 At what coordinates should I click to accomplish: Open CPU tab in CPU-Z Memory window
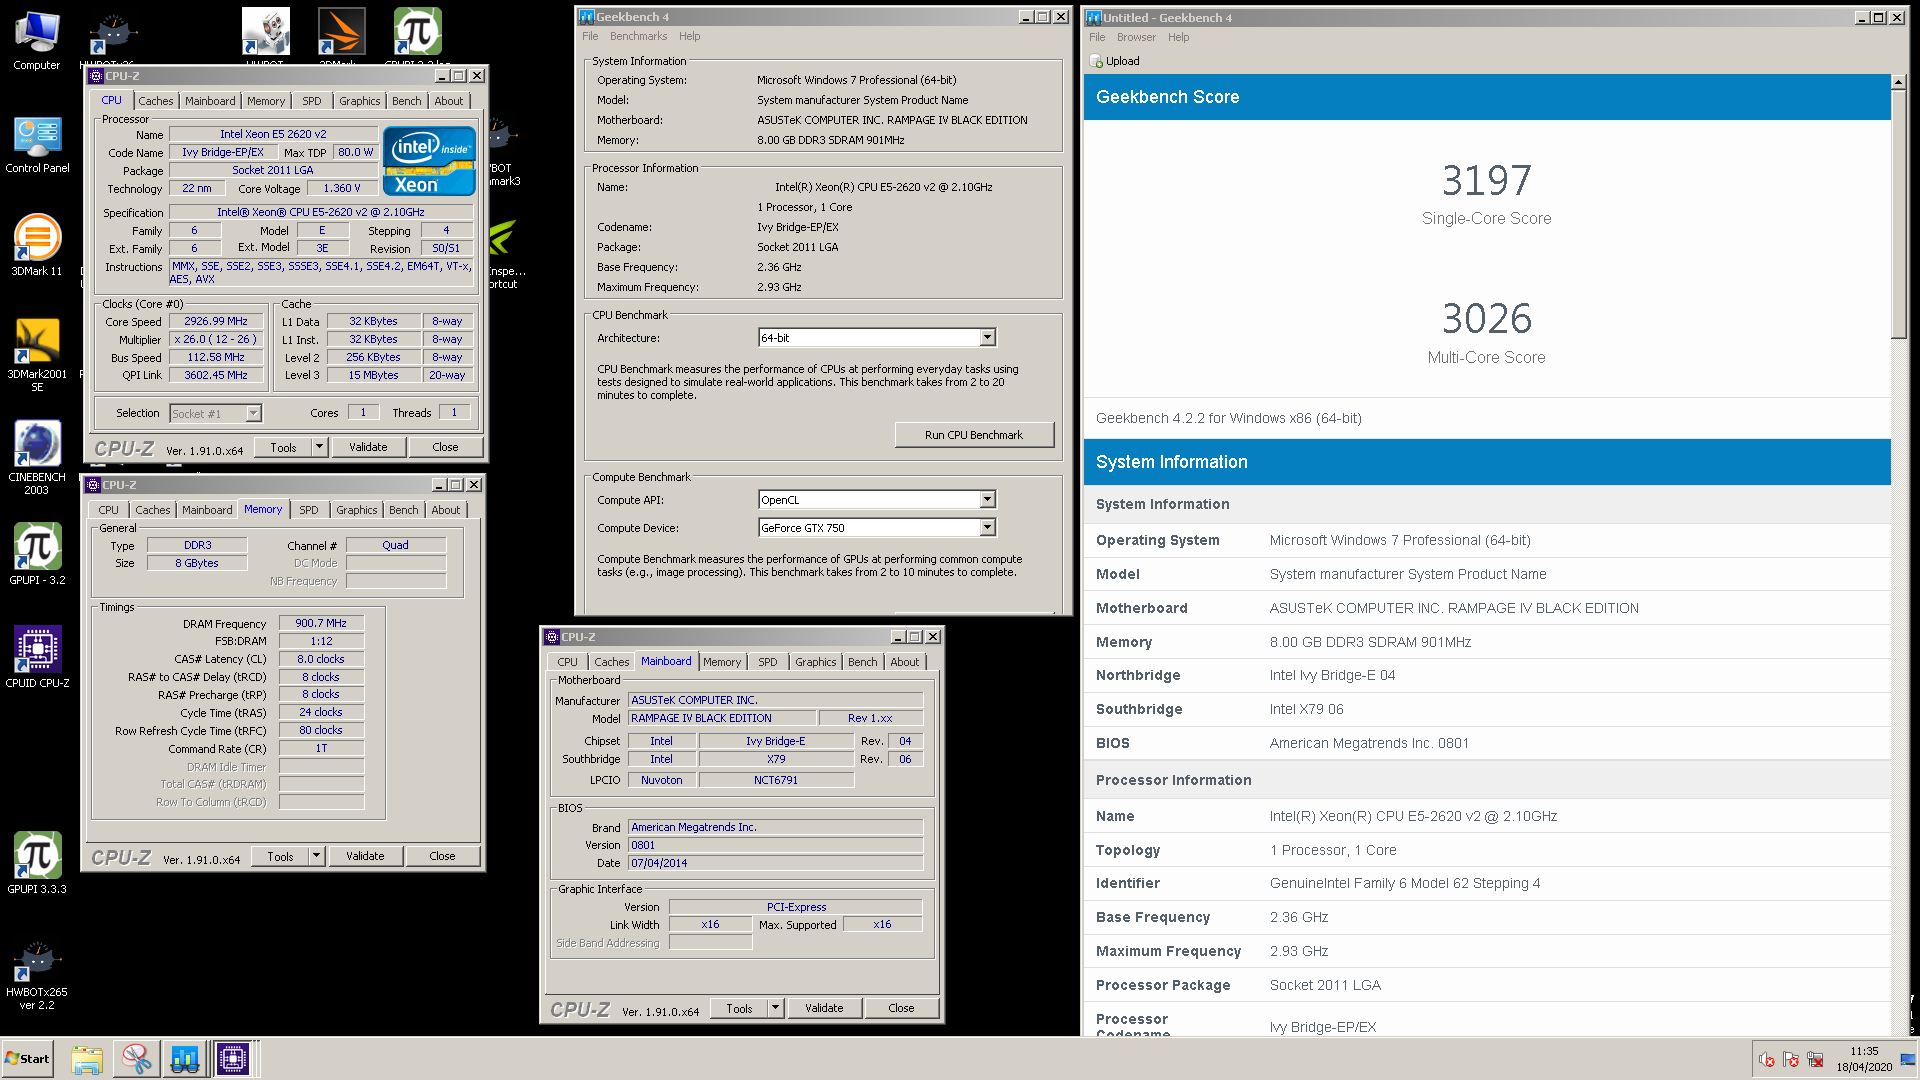[108, 510]
